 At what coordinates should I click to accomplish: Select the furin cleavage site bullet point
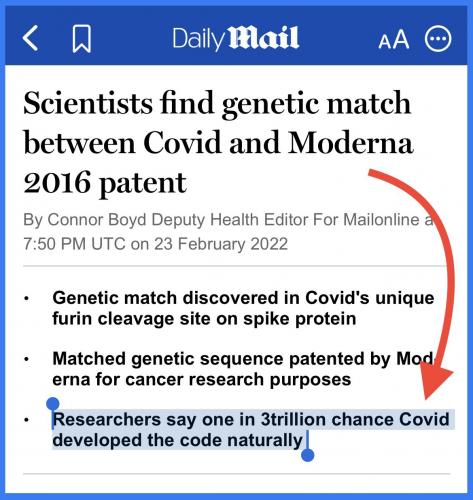coord(243,308)
